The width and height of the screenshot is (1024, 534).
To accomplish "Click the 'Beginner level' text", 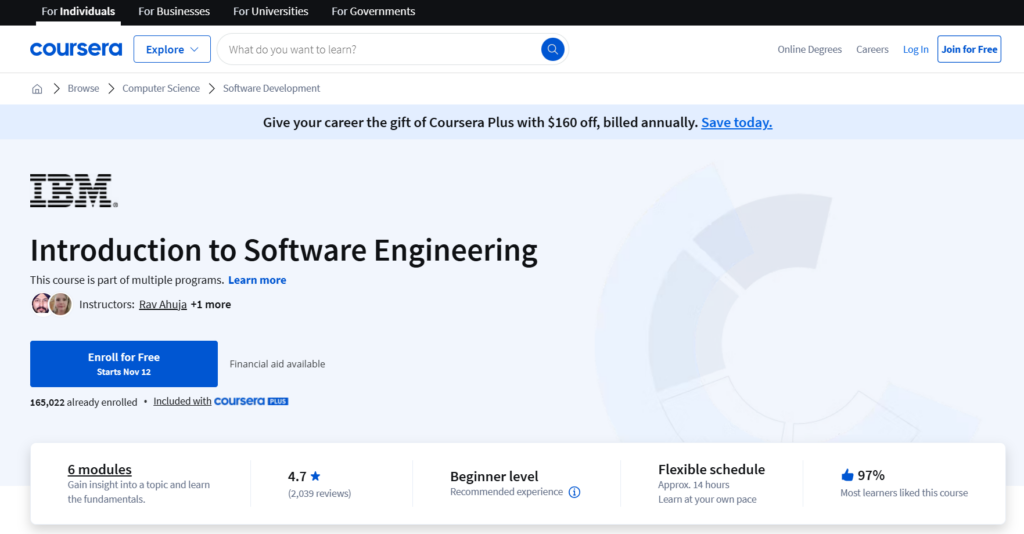I will [x=494, y=477].
